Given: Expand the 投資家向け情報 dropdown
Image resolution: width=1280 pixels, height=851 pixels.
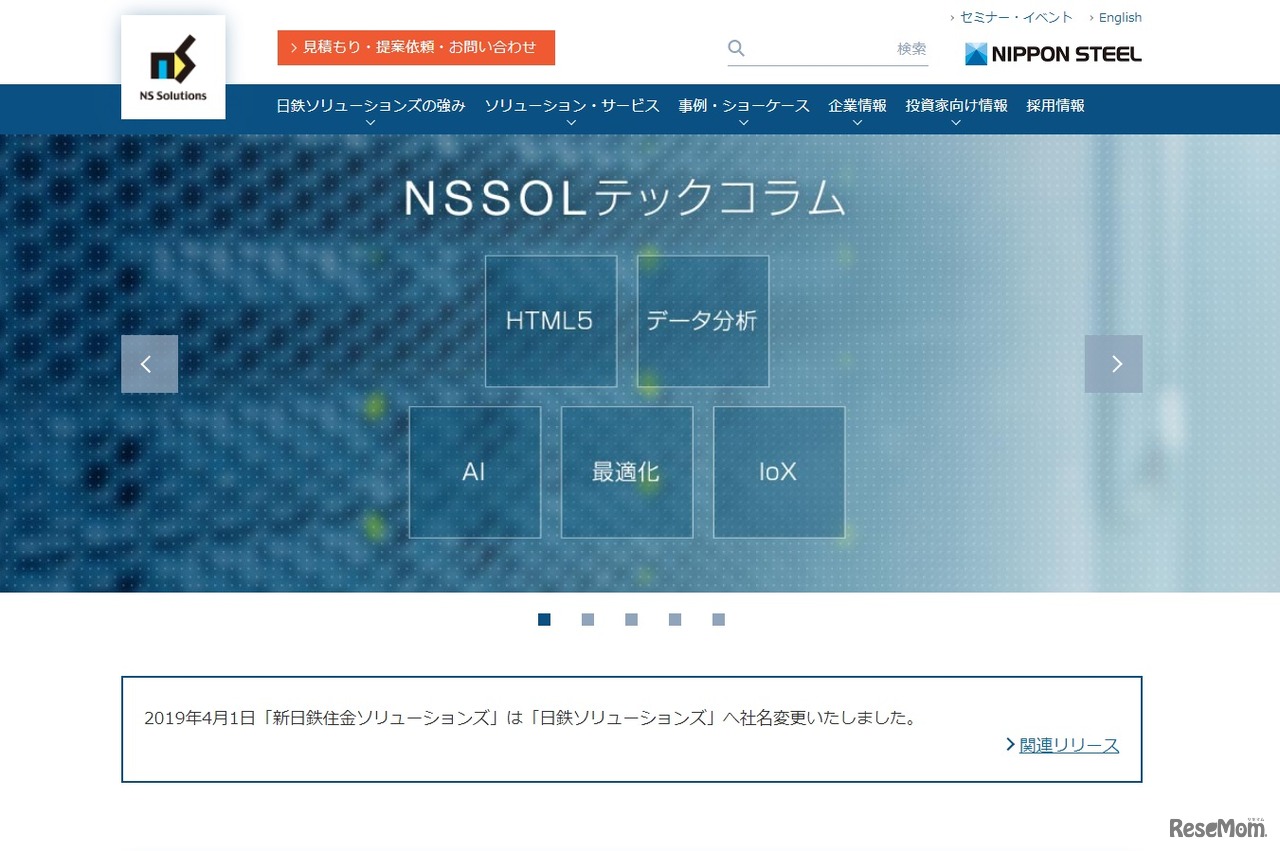Looking at the screenshot, I should click(x=956, y=105).
